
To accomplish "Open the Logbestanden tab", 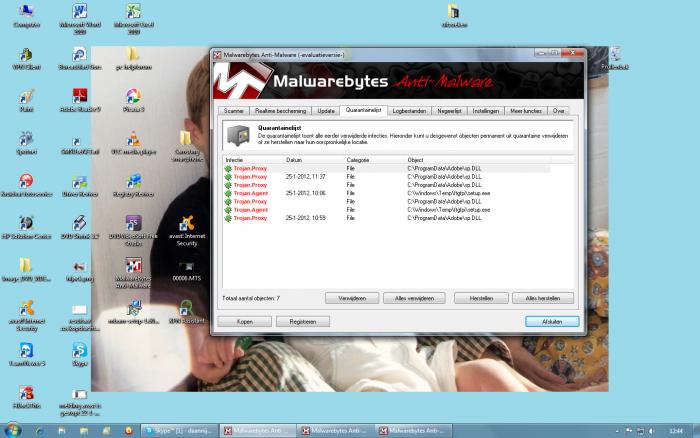I will (x=409, y=111).
